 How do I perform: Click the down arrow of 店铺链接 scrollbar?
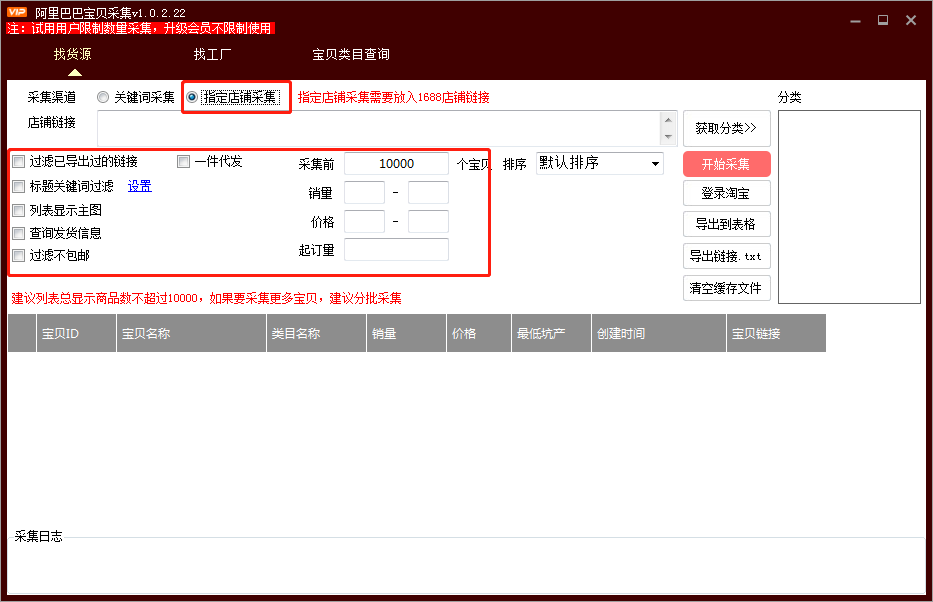[x=668, y=137]
